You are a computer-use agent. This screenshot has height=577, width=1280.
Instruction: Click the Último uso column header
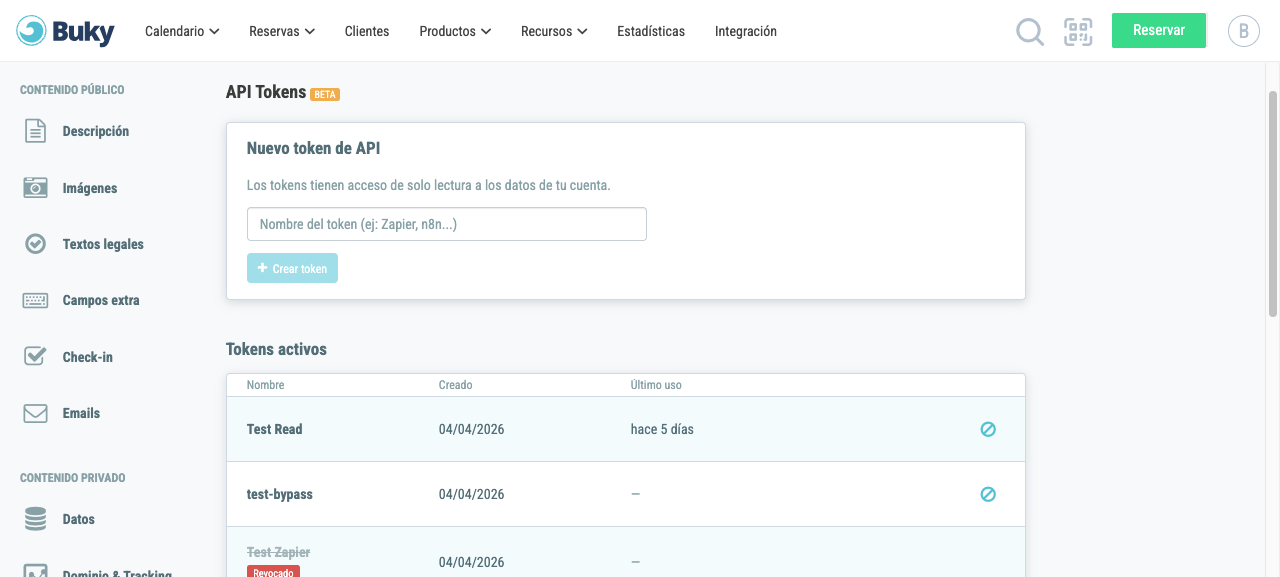pyautogui.click(x=656, y=385)
